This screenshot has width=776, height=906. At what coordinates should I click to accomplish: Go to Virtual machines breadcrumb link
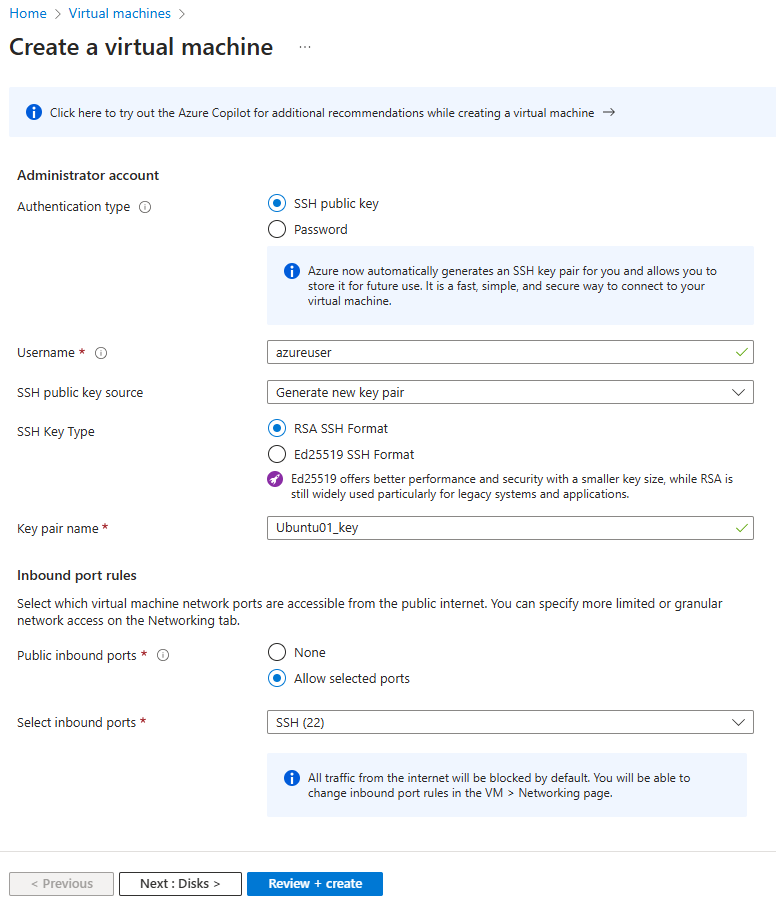pos(120,13)
